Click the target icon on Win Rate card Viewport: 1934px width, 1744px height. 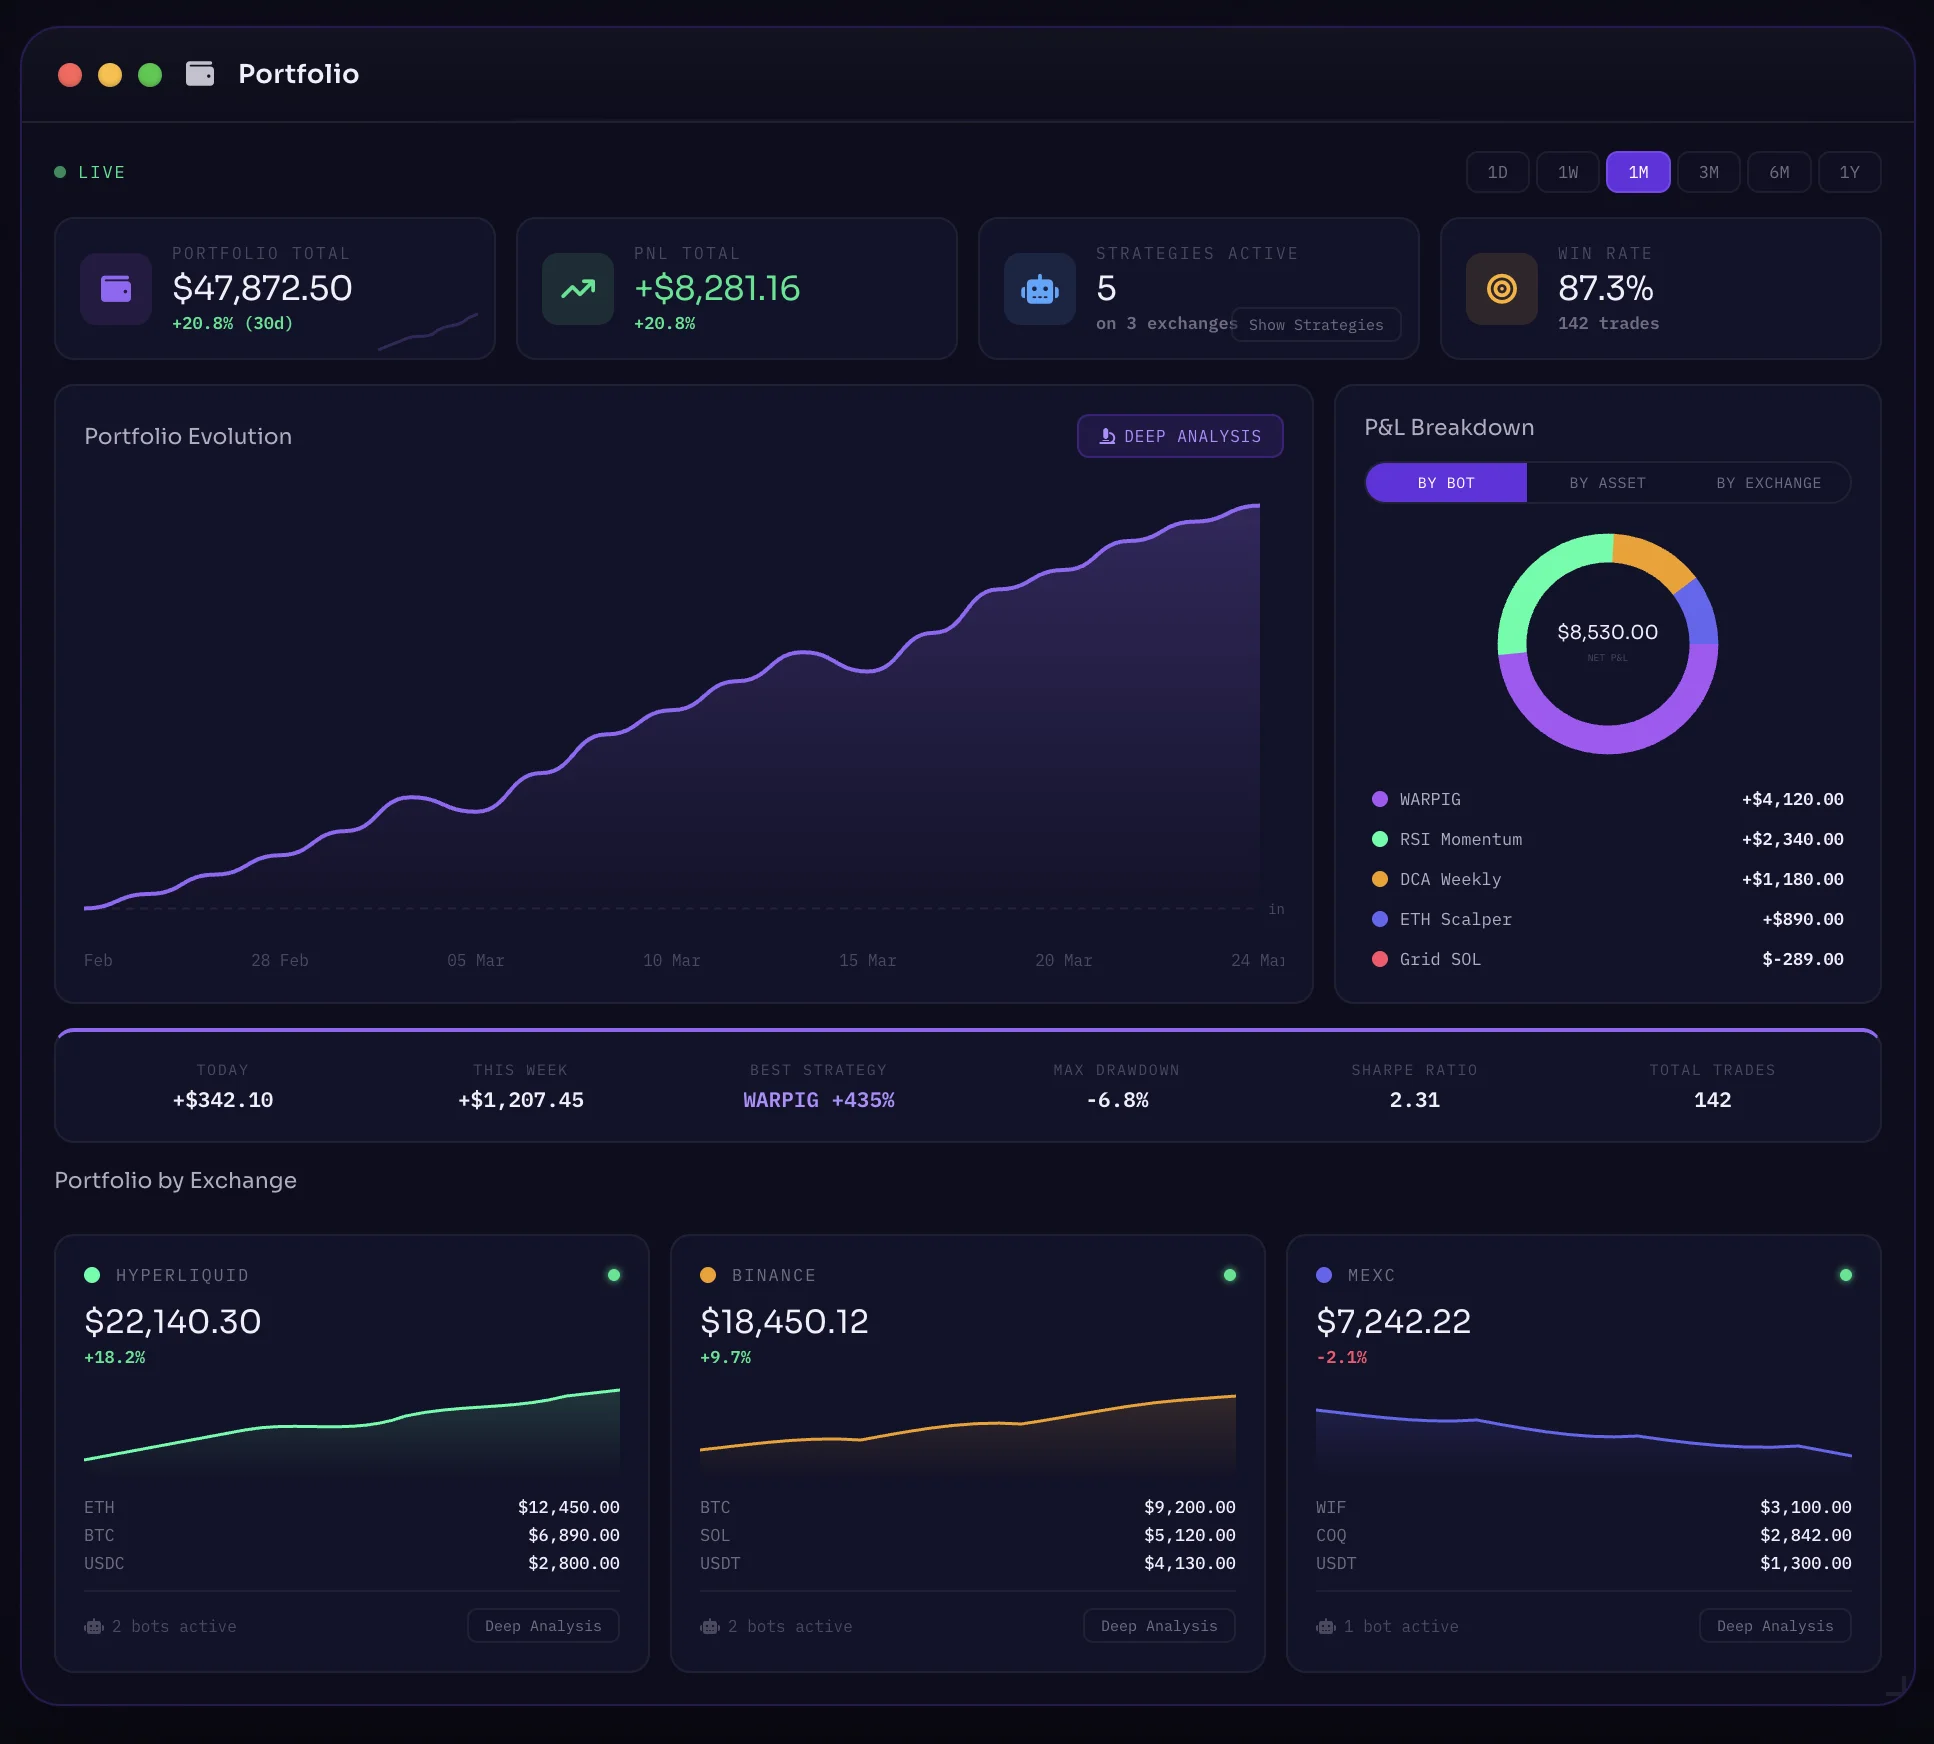[x=1501, y=289]
